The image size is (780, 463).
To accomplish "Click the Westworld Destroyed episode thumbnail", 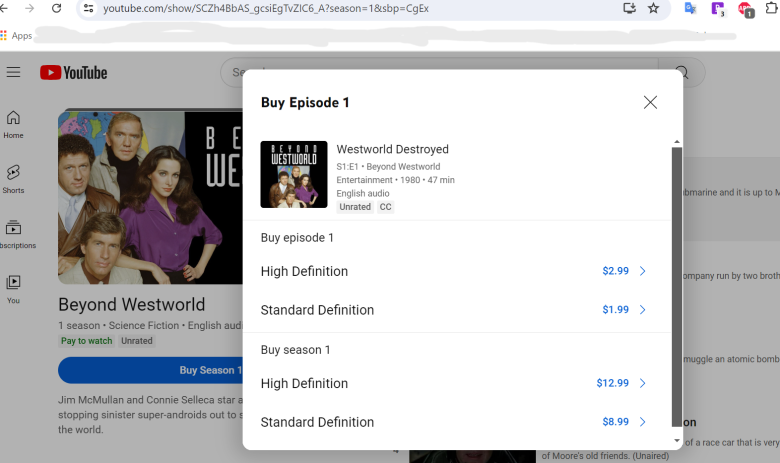I will pos(294,174).
